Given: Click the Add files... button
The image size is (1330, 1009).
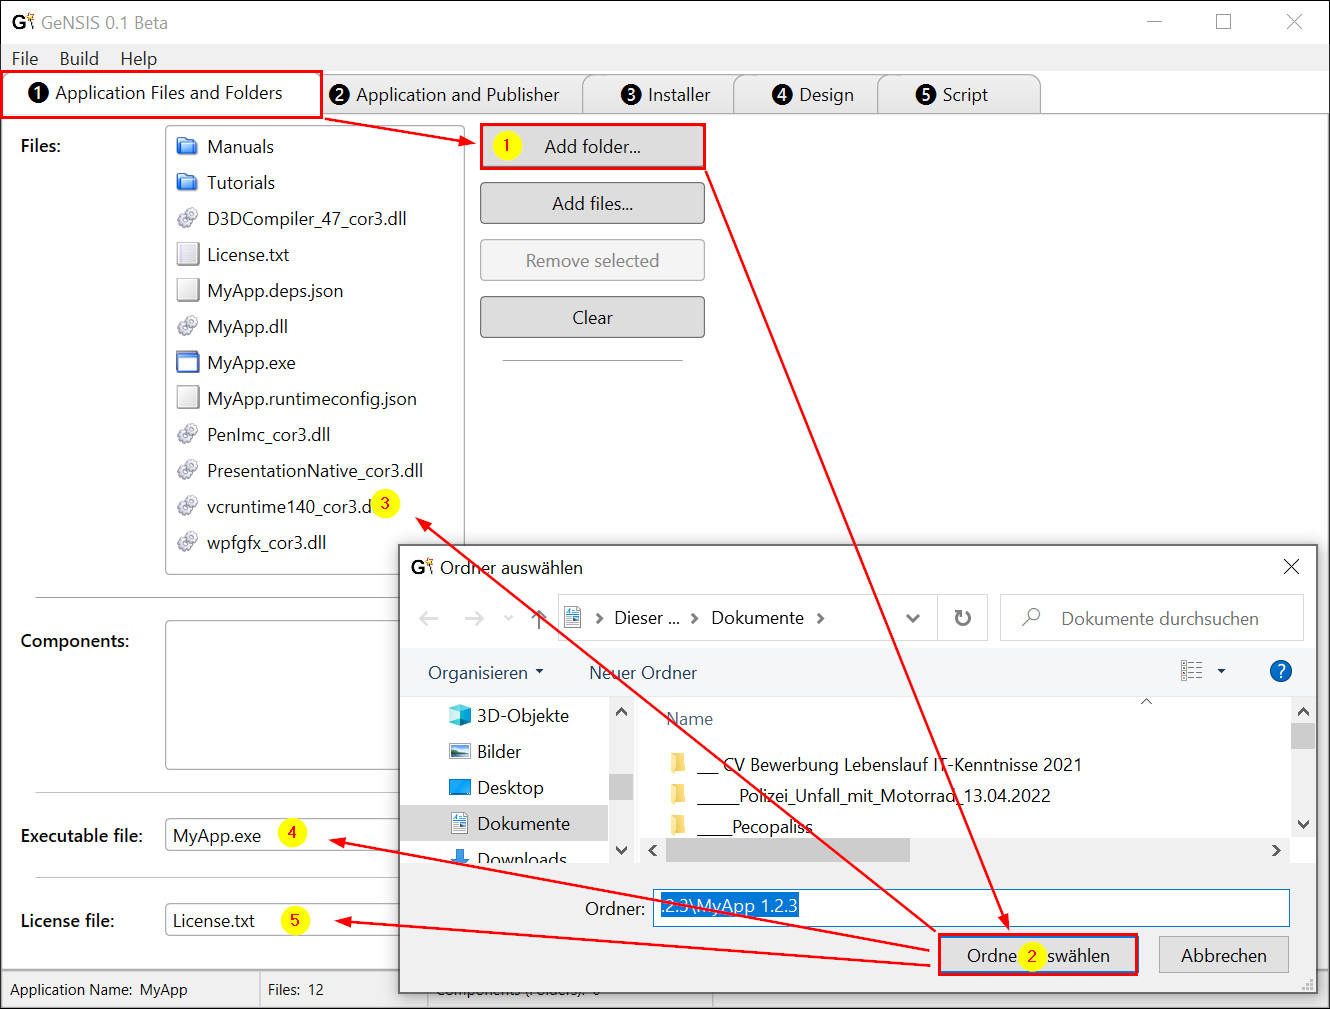Looking at the screenshot, I should coord(592,204).
